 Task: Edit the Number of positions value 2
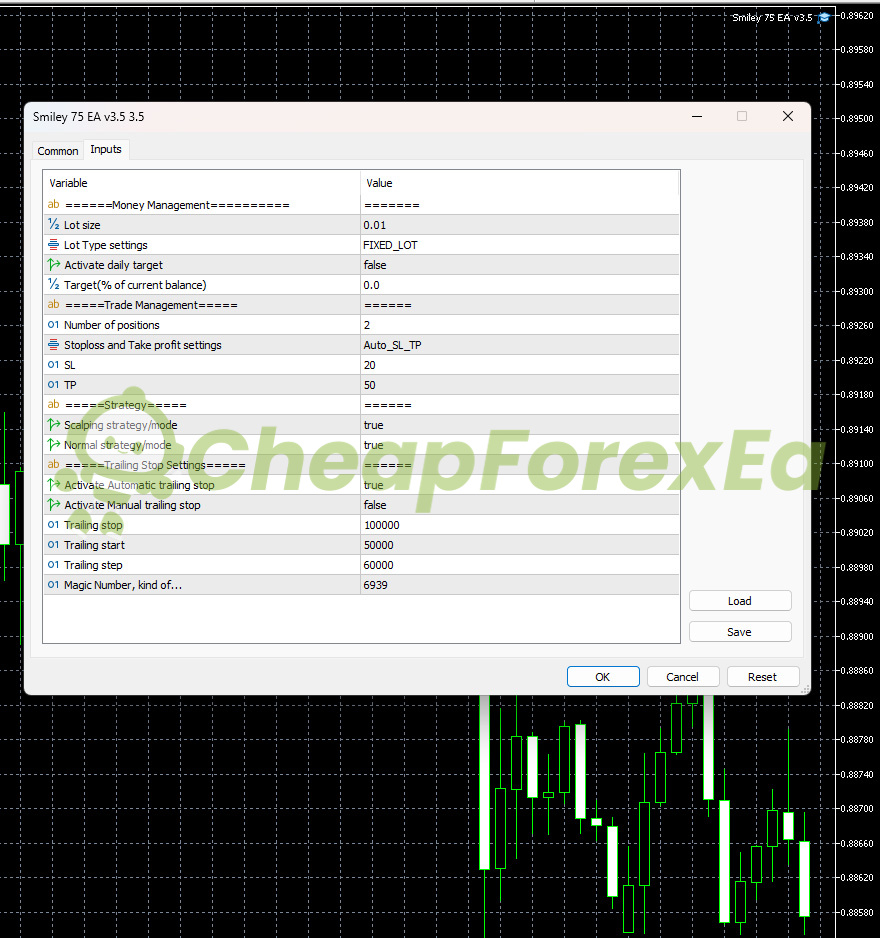tap(519, 325)
